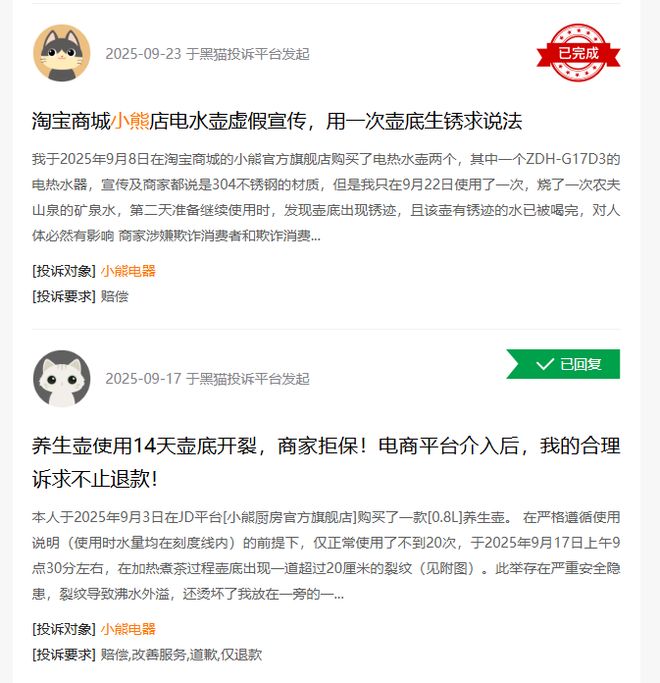Click second complaint summary about 0.8L养生壶

(326, 555)
